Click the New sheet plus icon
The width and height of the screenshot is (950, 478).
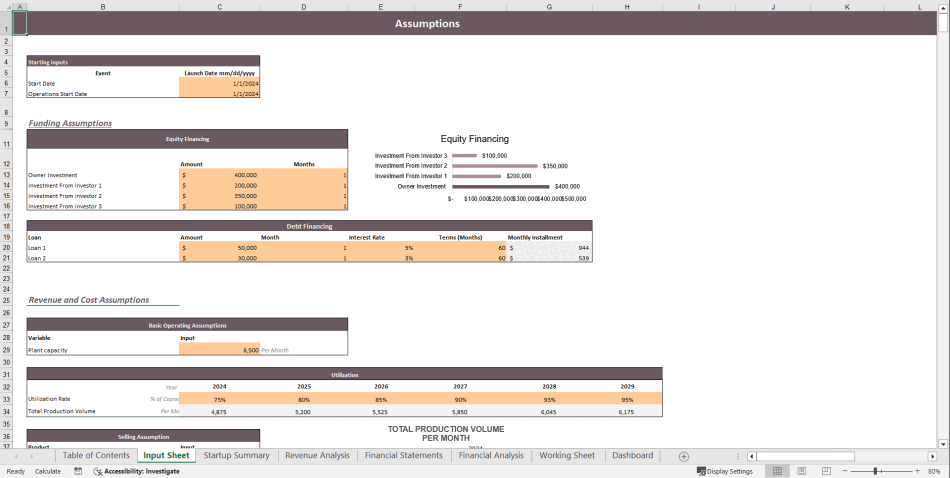click(684, 456)
